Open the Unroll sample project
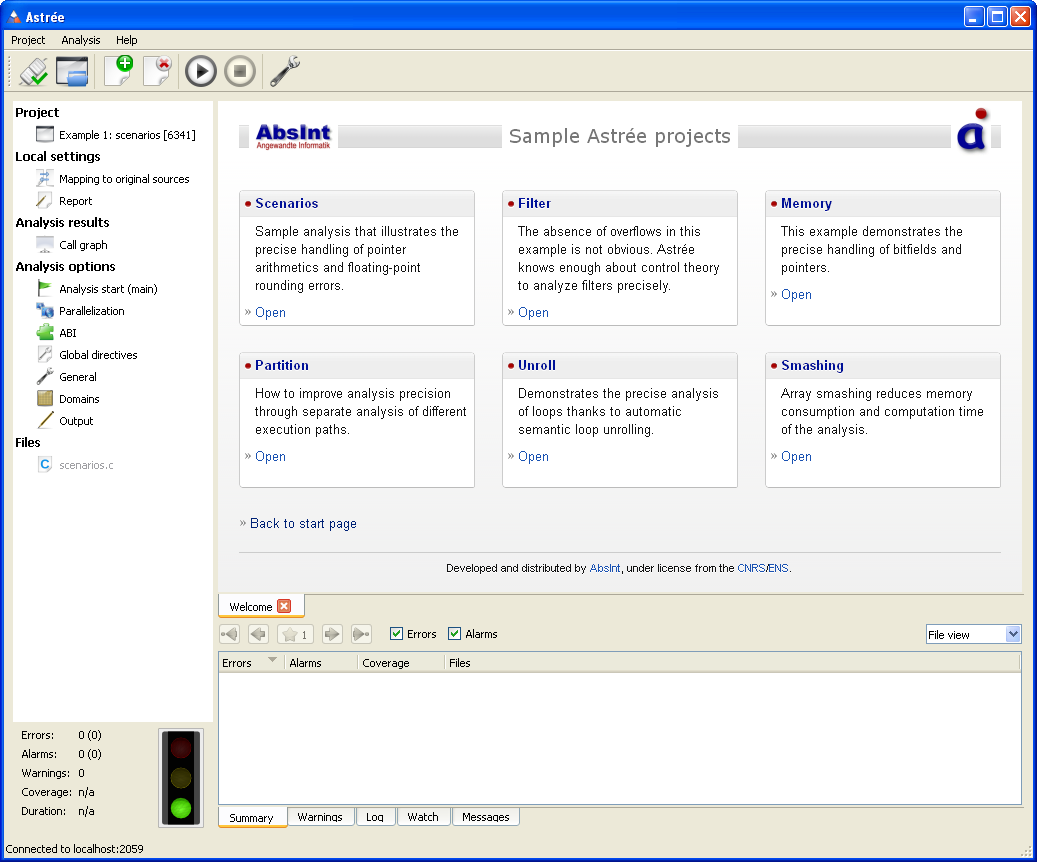This screenshot has width=1037, height=862. click(533, 456)
